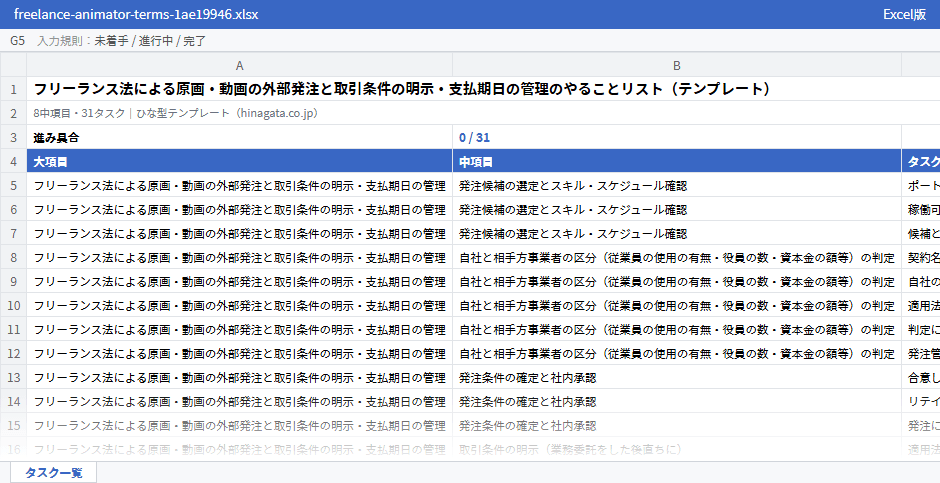The height and width of the screenshot is (483, 940).
Task: Click the 契約名 cell in row 8
Action: 921,257
